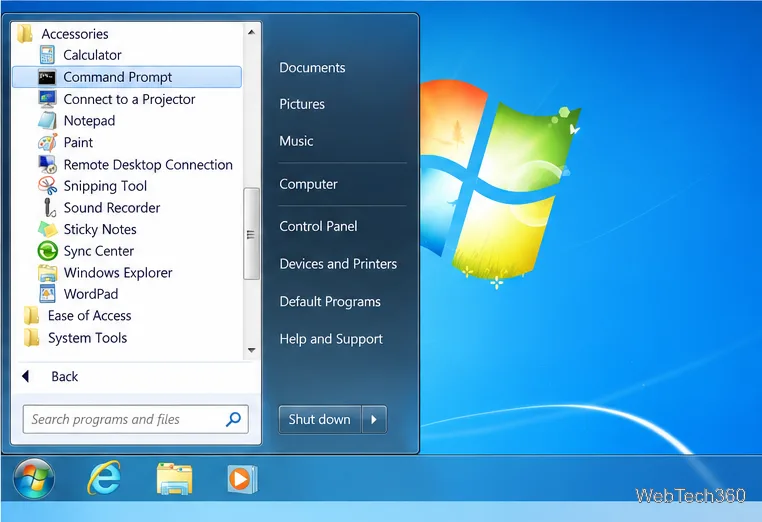Click the Shut down button
The height and width of the screenshot is (522, 762).
(320, 419)
